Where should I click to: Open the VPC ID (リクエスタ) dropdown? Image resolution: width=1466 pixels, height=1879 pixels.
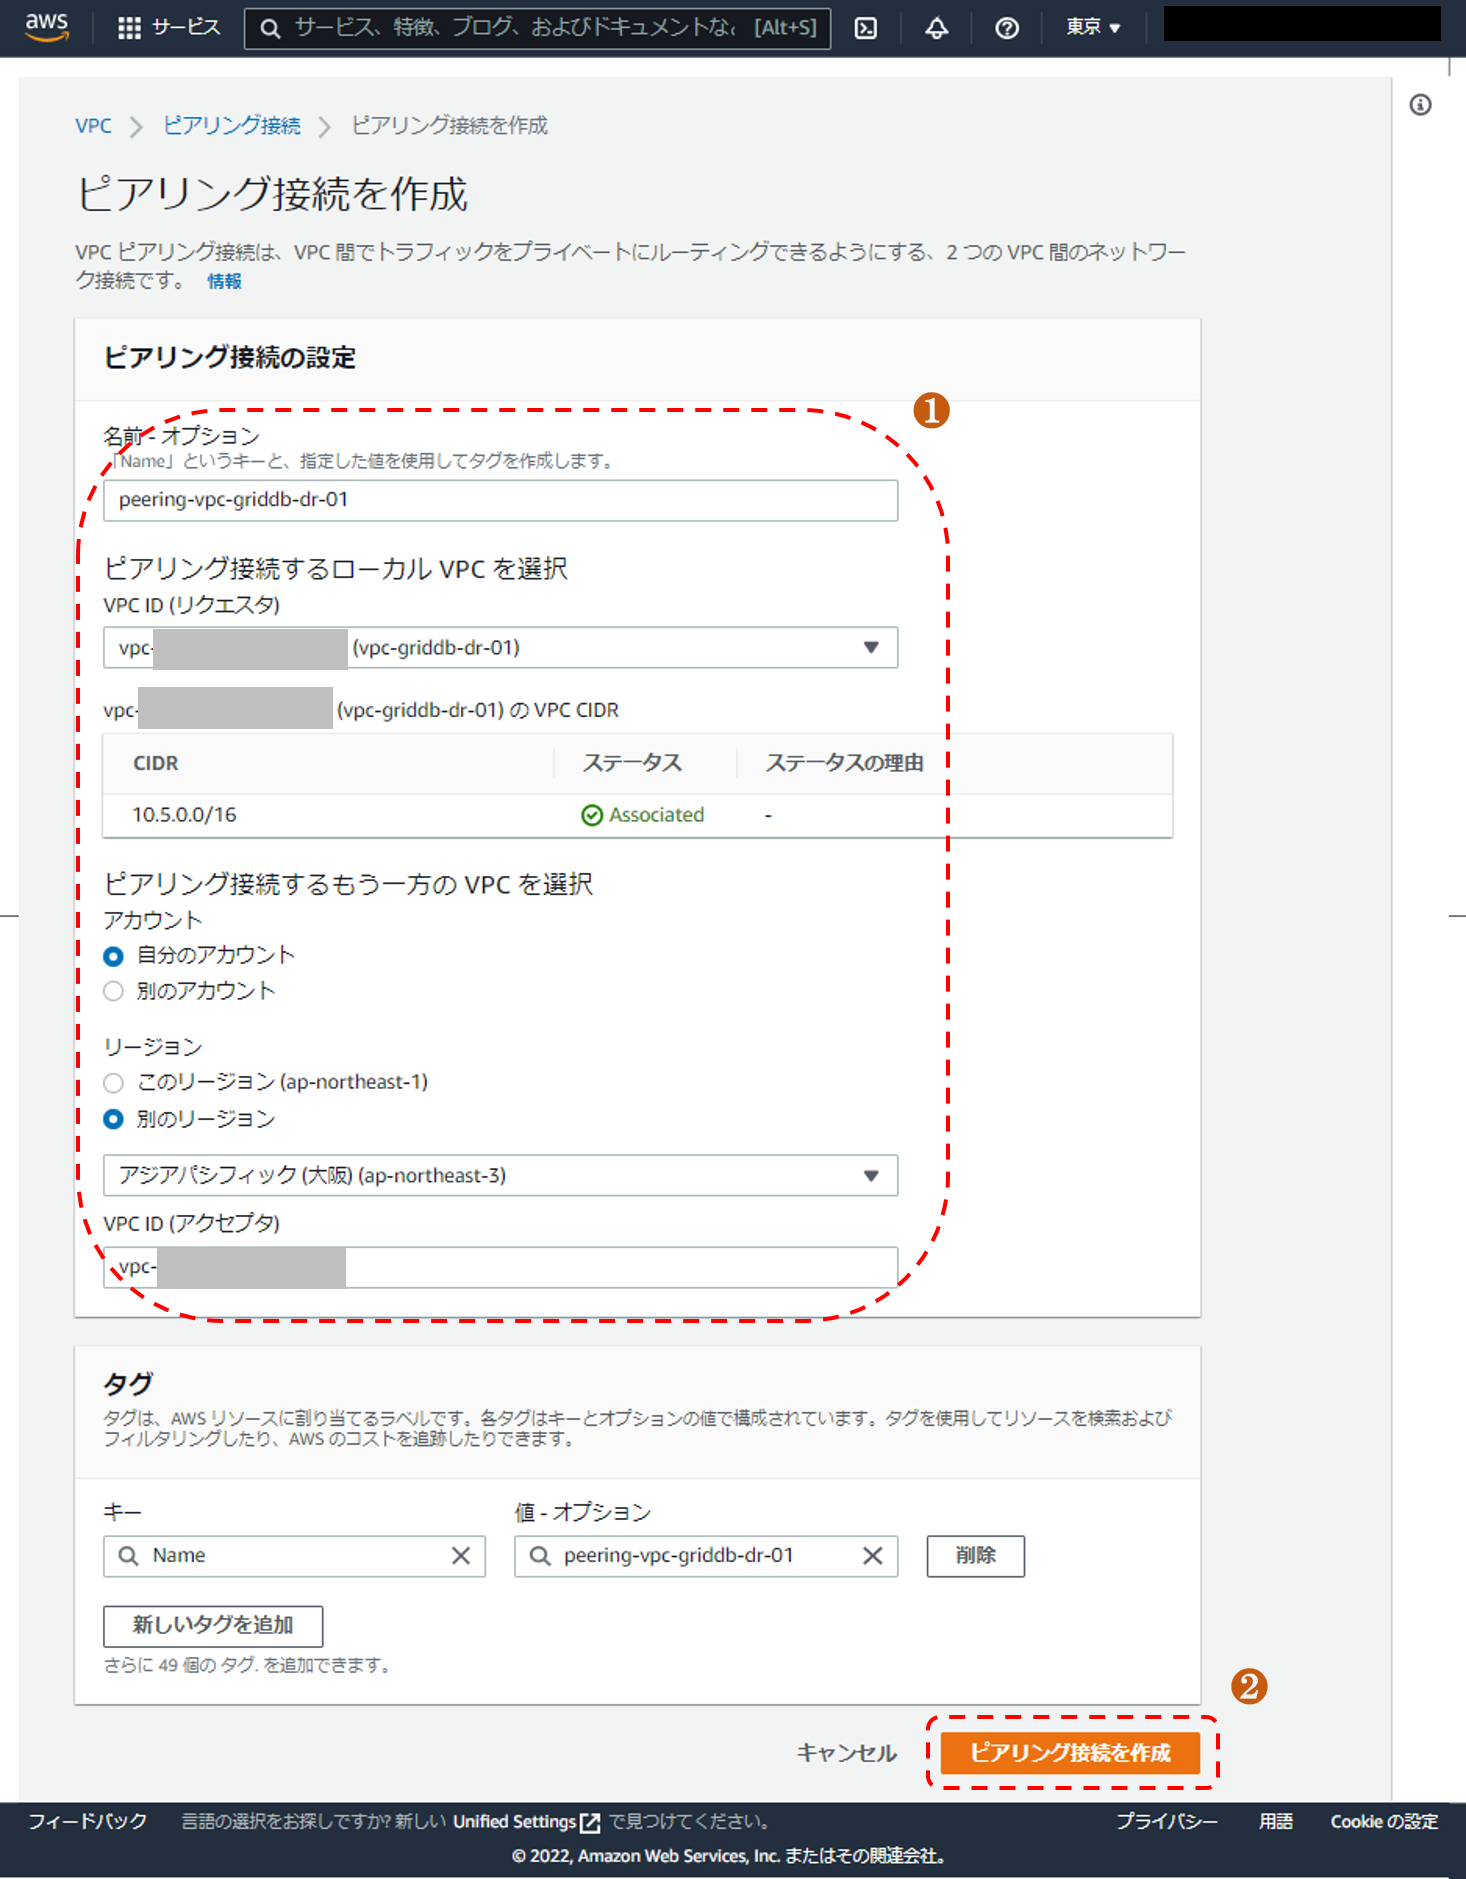(500, 647)
